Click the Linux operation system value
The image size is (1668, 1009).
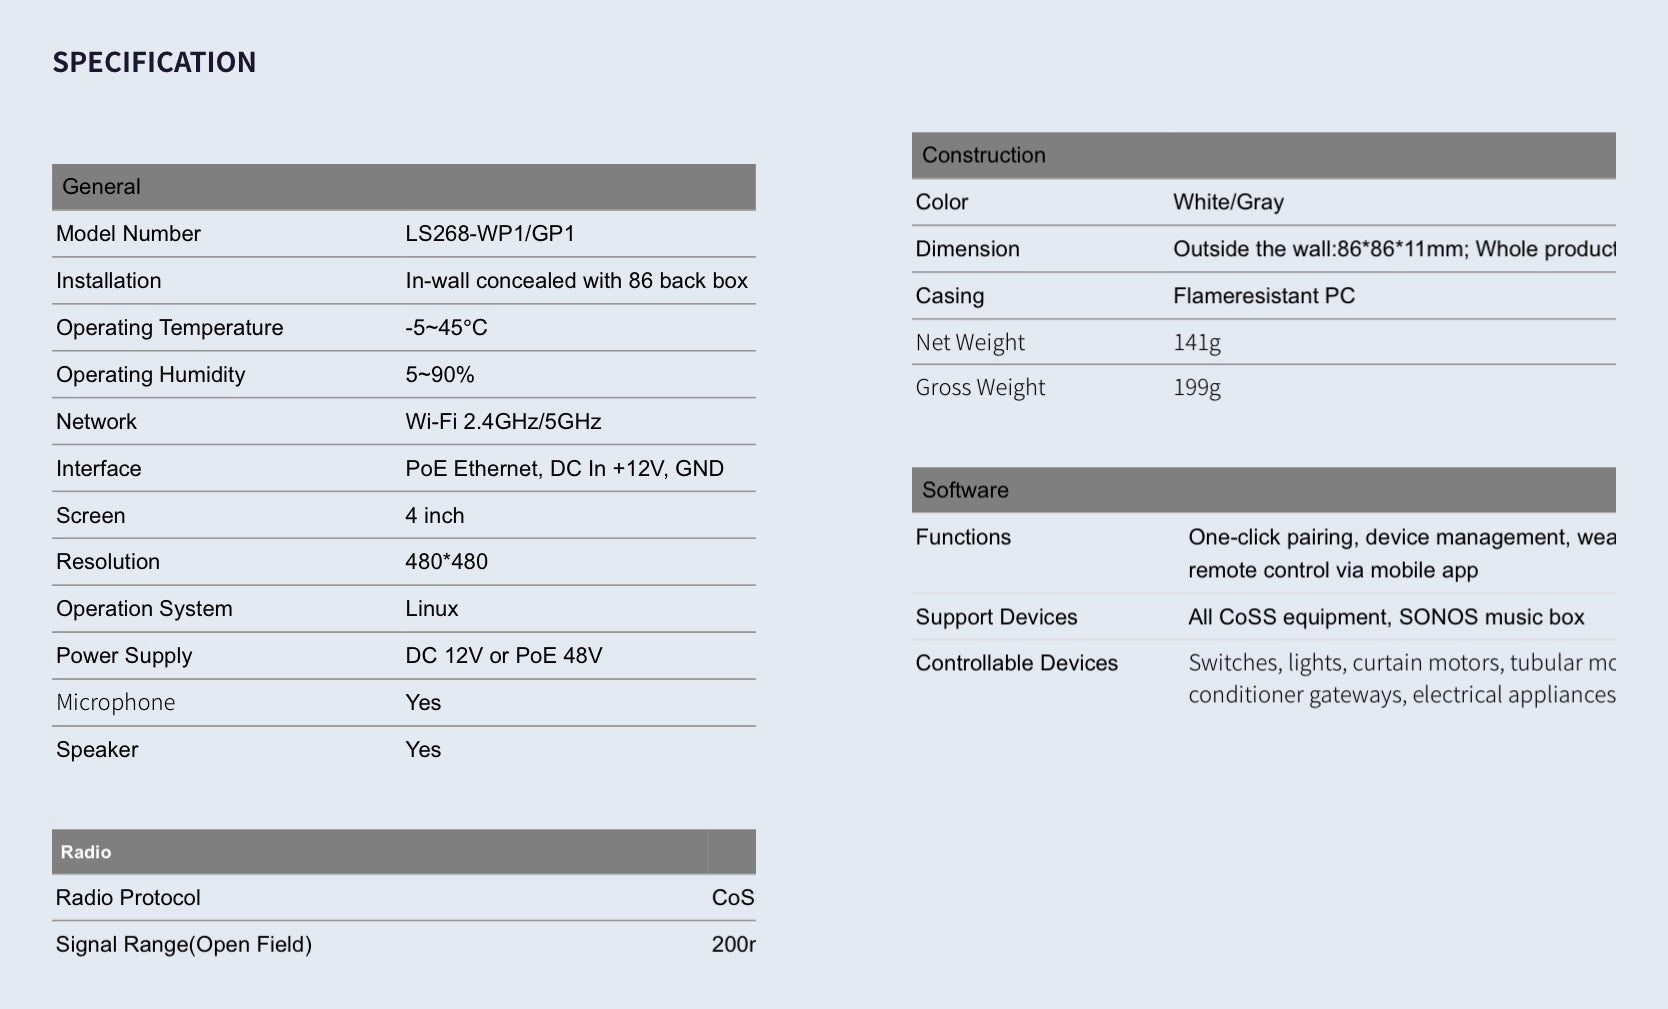[431, 609]
